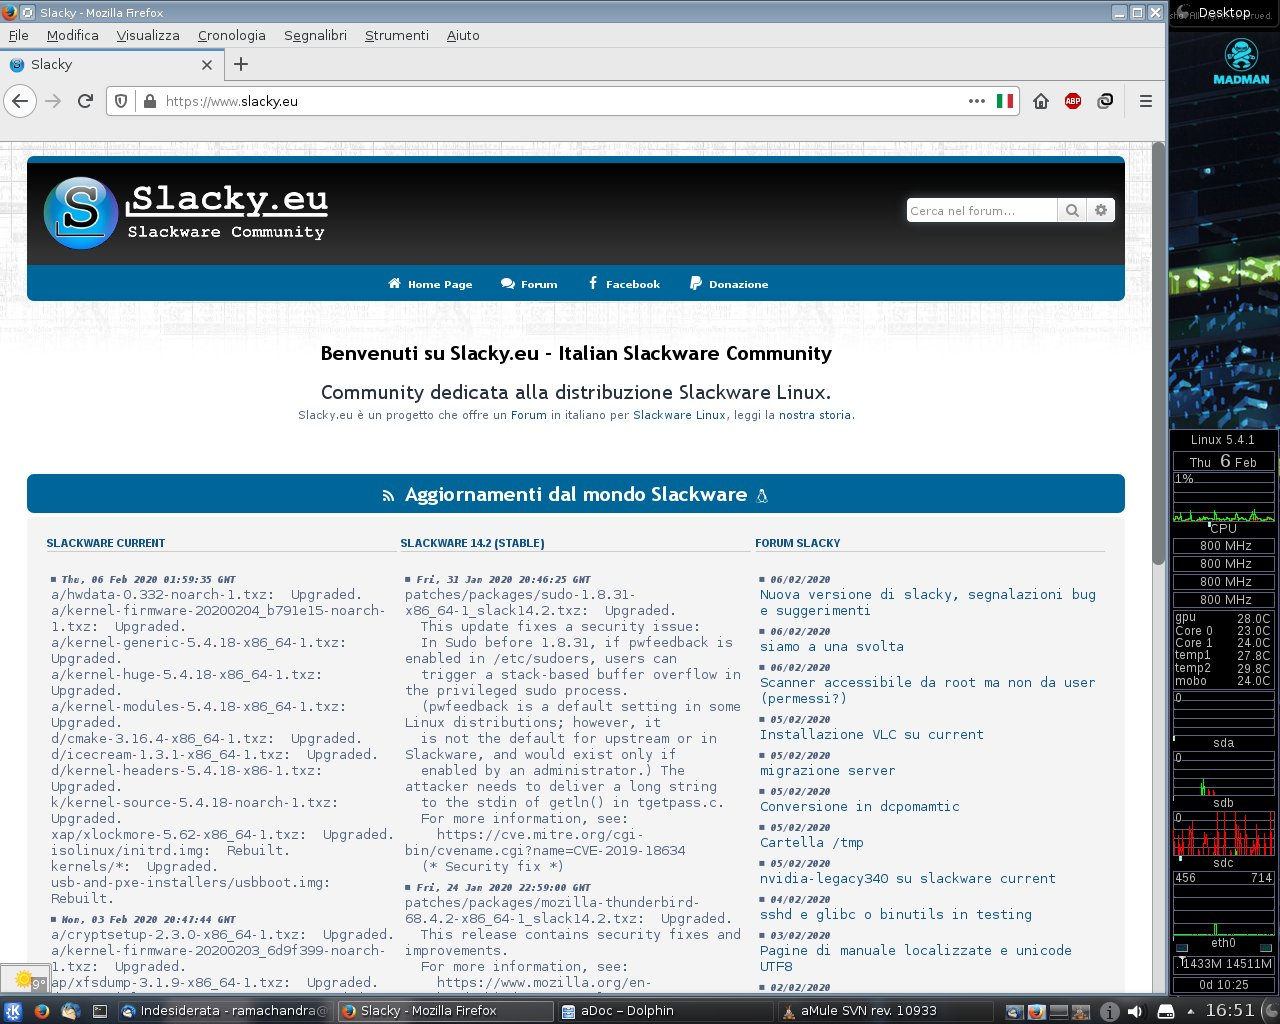Click the Slacky.eu round S logo
Image resolution: width=1280 pixels, height=1024 pixels.
coord(81,213)
